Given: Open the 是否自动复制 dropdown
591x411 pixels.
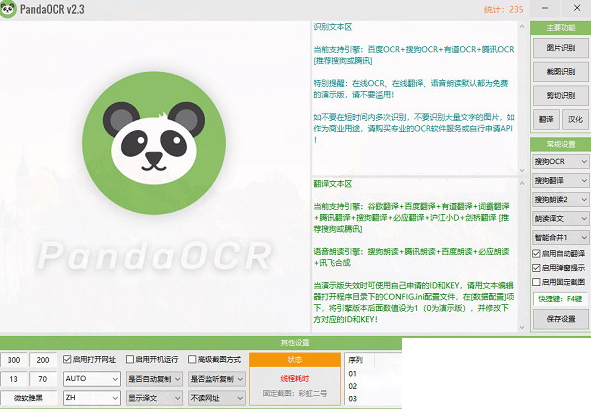Looking at the screenshot, I should pos(154,379).
